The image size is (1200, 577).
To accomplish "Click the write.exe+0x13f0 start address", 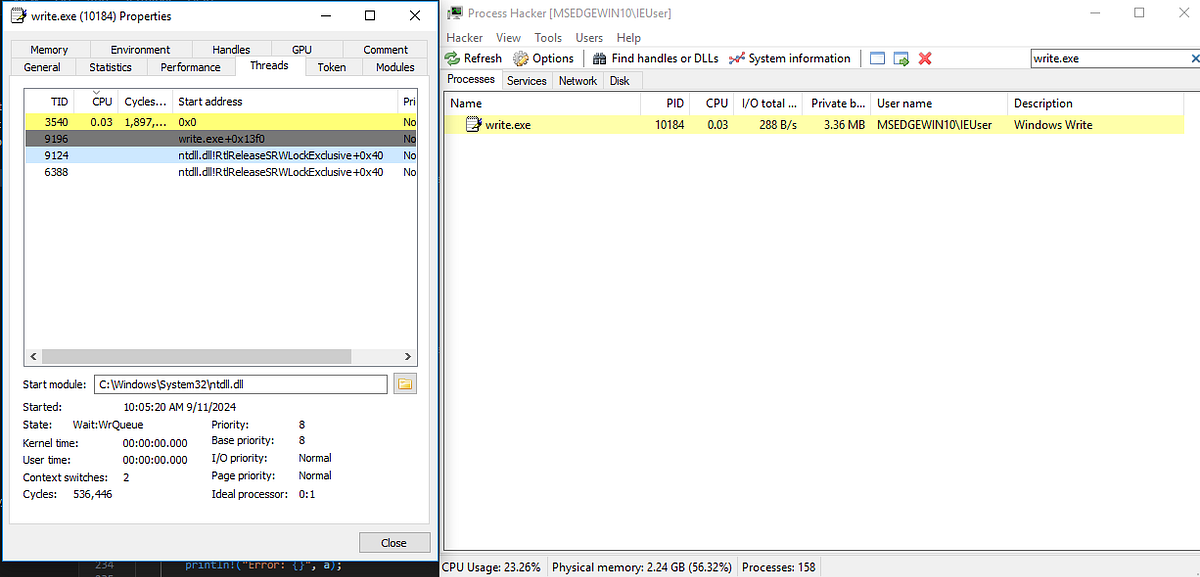I will 220,138.
